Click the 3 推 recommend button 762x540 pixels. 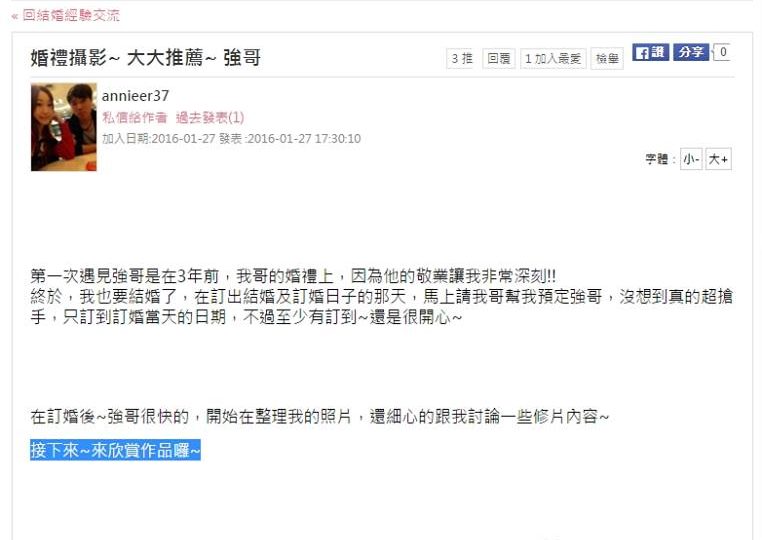tap(462, 59)
